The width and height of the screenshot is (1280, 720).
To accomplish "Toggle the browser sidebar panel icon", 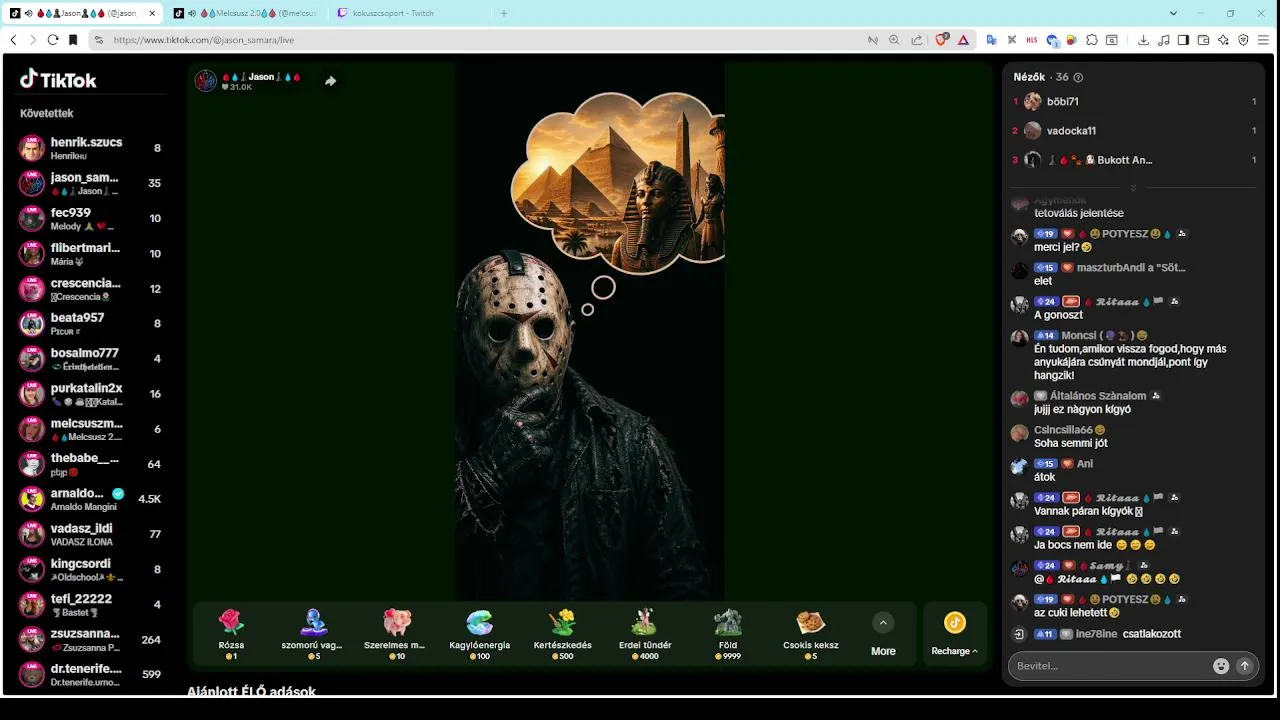I will tap(1183, 40).
